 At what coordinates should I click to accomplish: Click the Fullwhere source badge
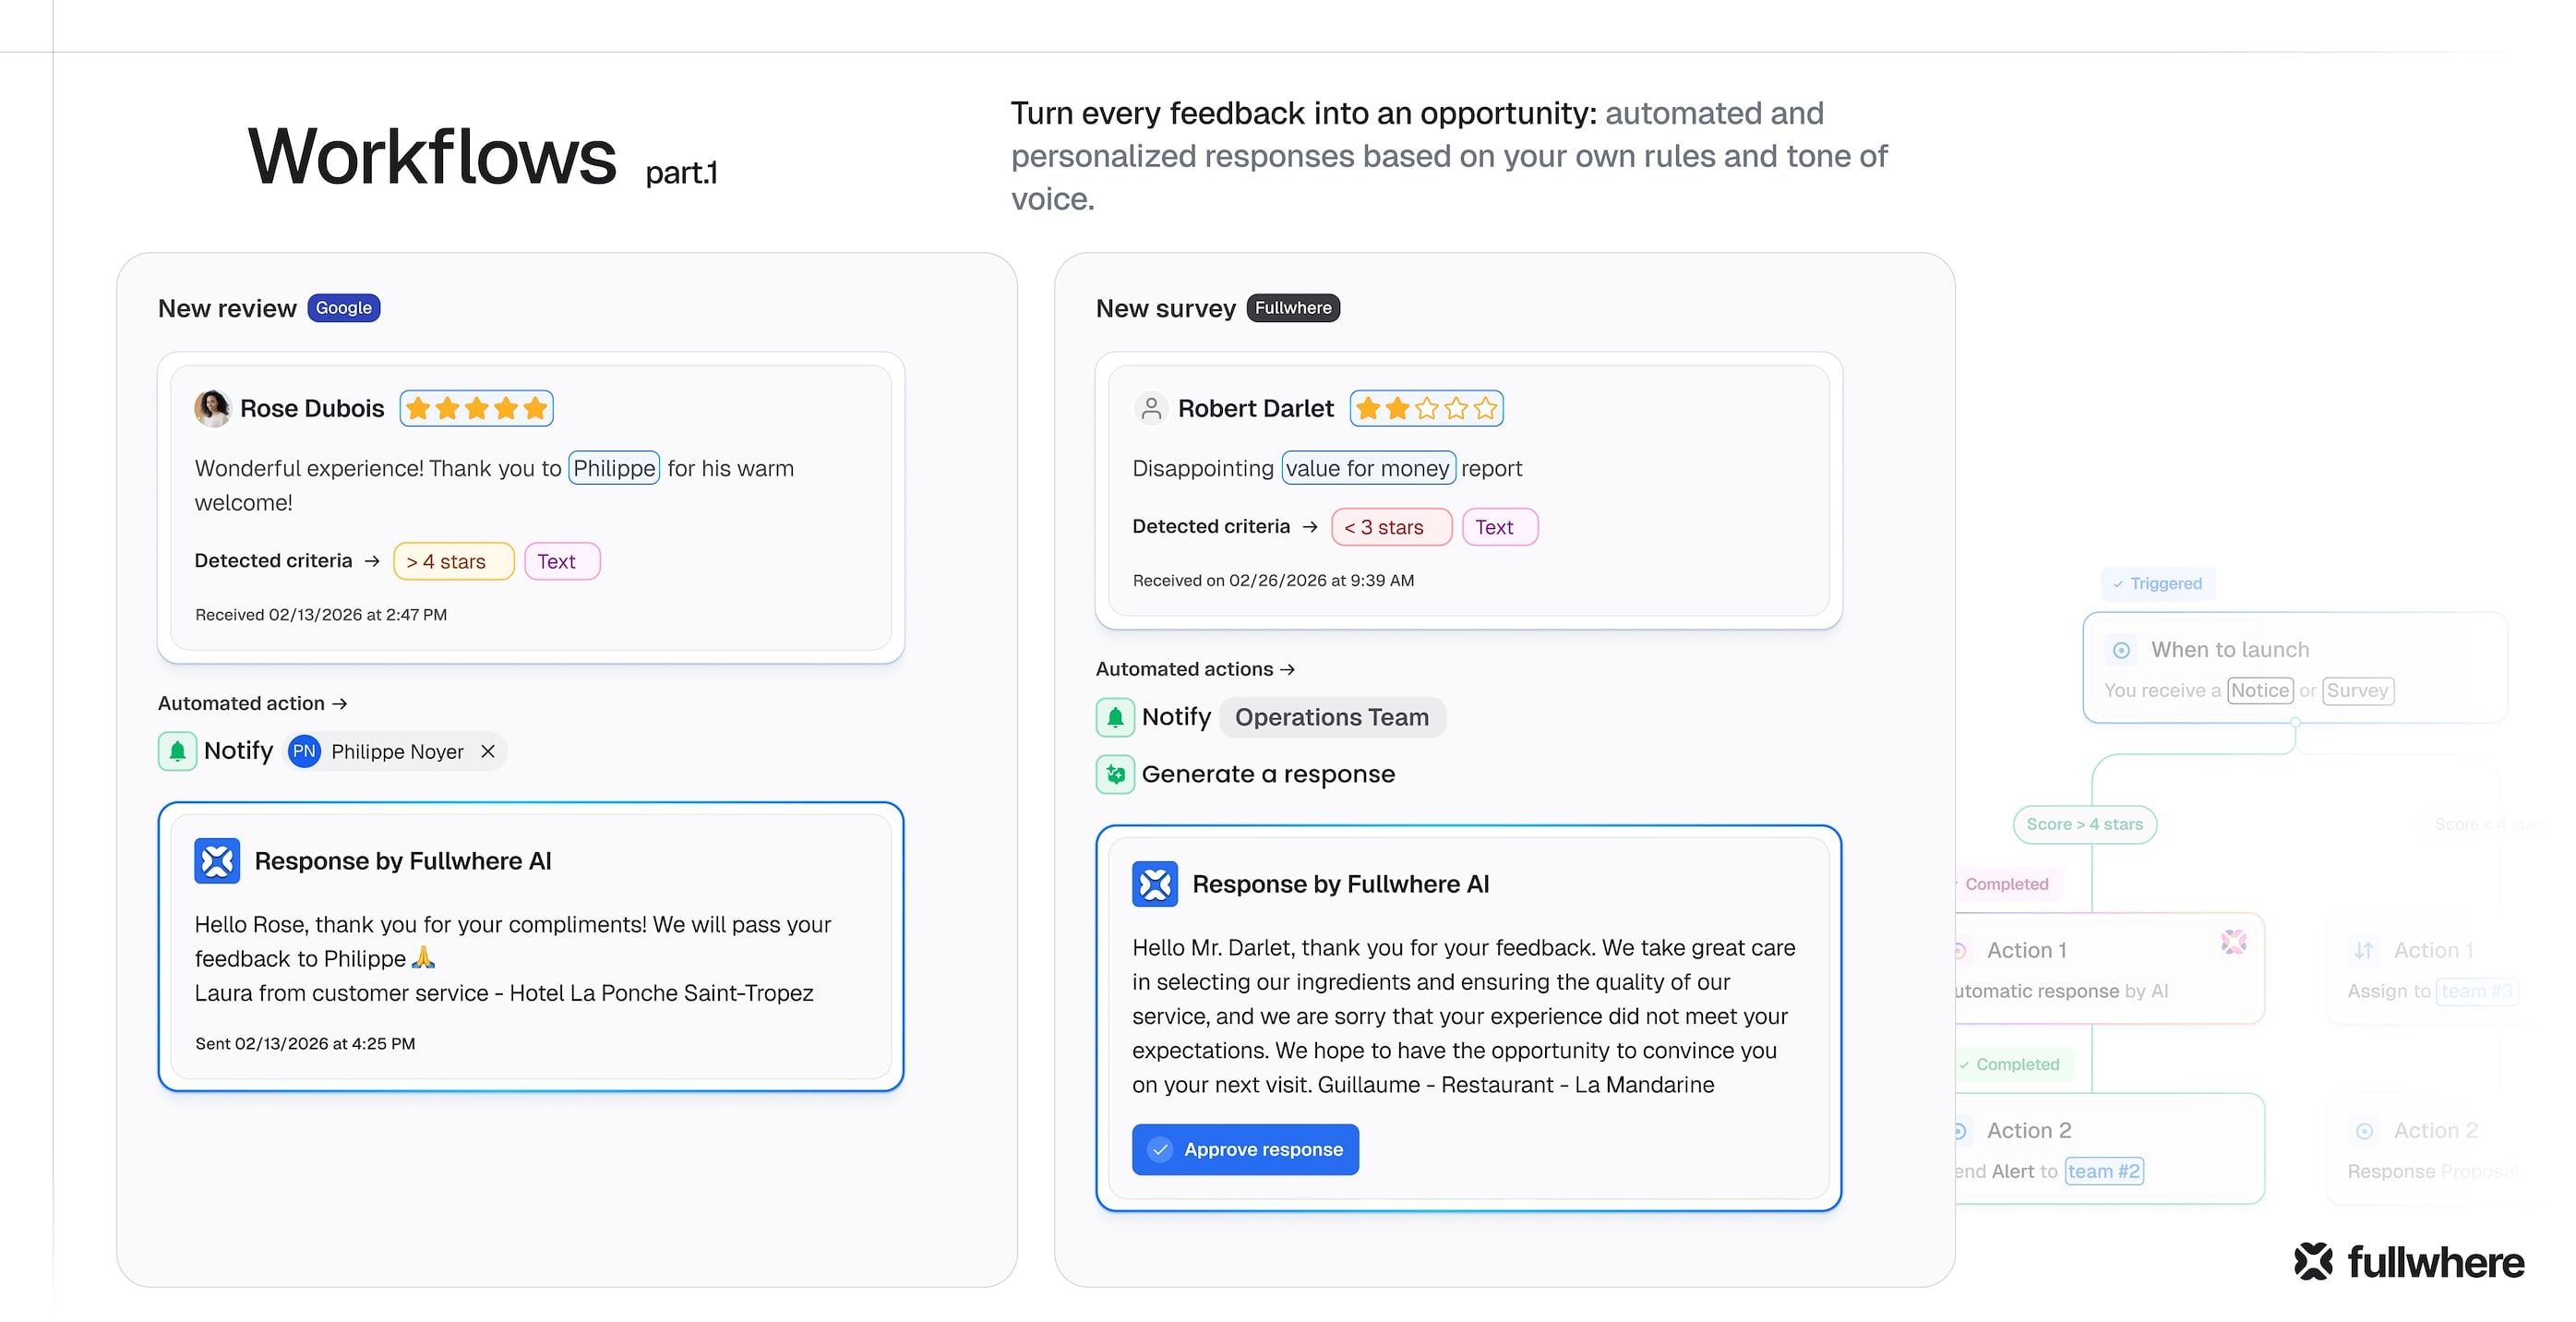tap(1293, 308)
